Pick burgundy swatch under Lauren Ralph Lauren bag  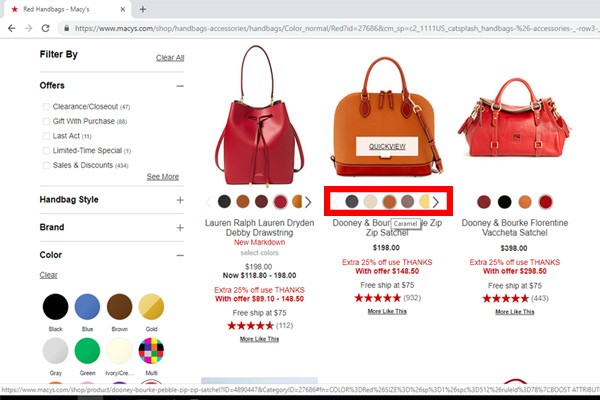click(261, 201)
